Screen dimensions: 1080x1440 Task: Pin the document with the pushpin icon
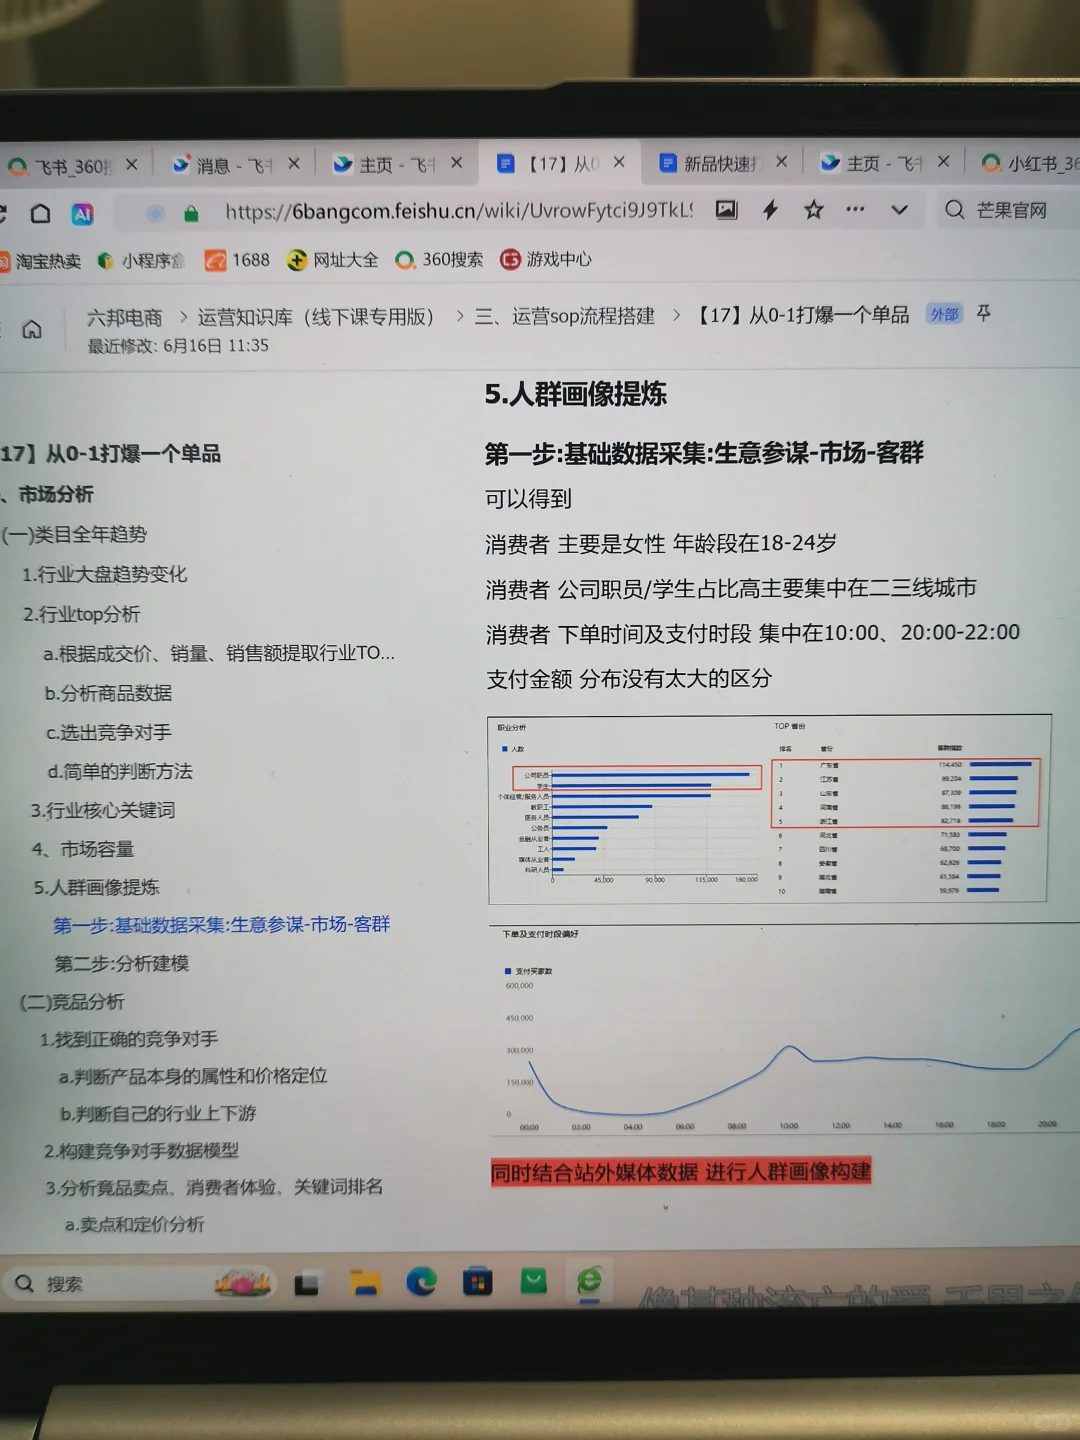pyautogui.click(x=984, y=313)
